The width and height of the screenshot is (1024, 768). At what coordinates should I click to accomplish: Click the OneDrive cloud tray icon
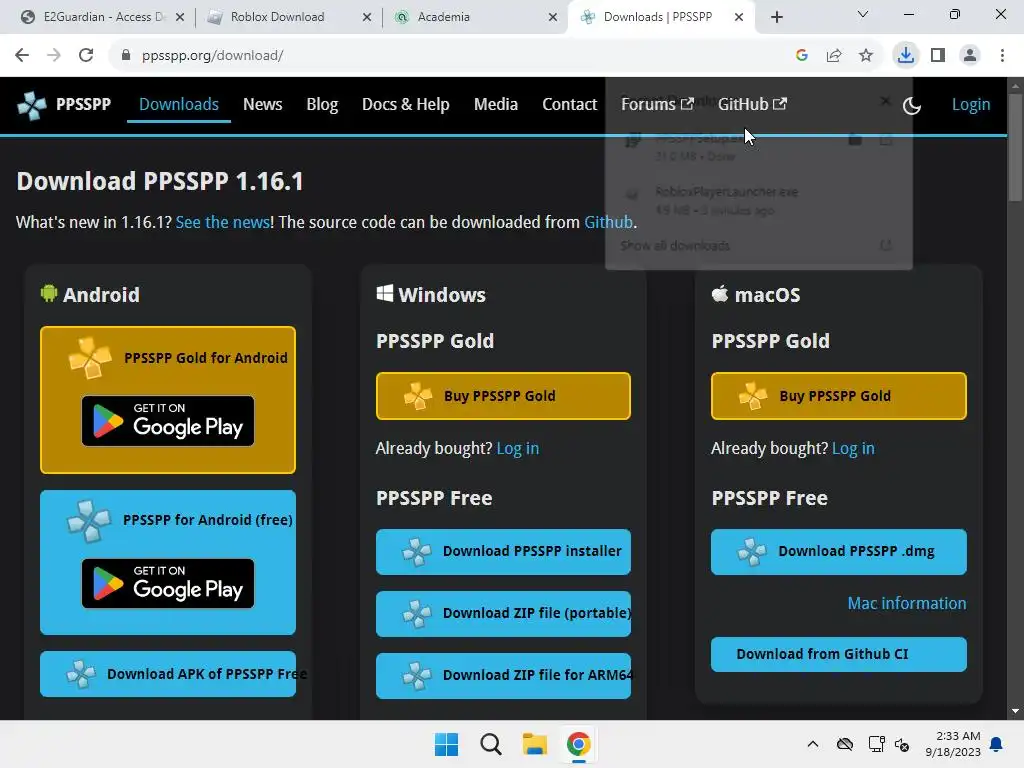[845, 744]
